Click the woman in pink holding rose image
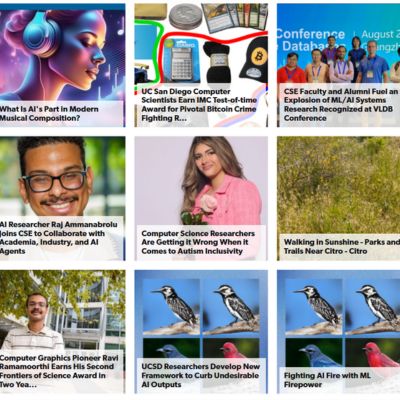The height and width of the screenshot is (400, 400). click(x=201, y=181)
